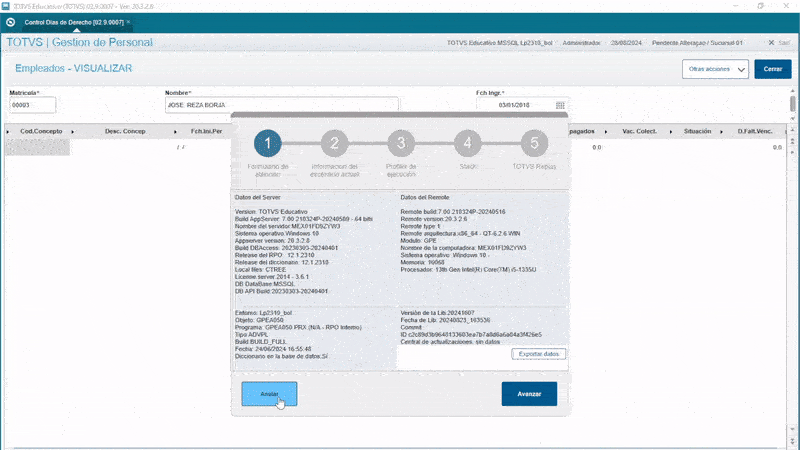Click the arrow left of Vac. Colect. header
800x450 pixels.
point(606,132)
